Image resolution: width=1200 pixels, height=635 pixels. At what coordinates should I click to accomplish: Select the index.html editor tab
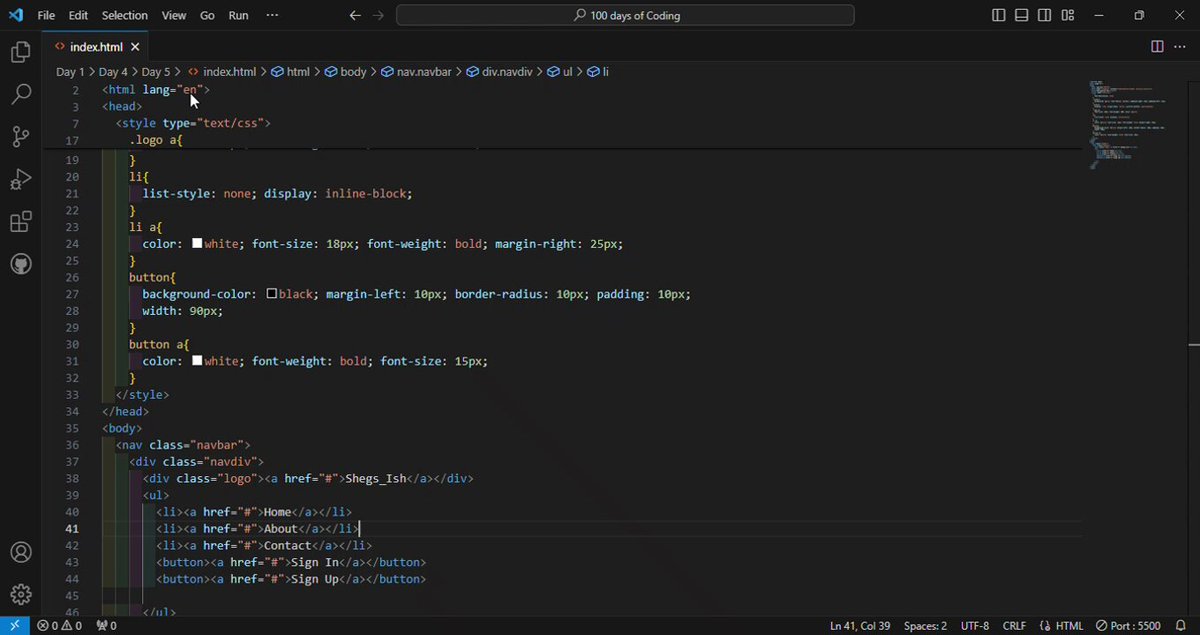[95, 47]
